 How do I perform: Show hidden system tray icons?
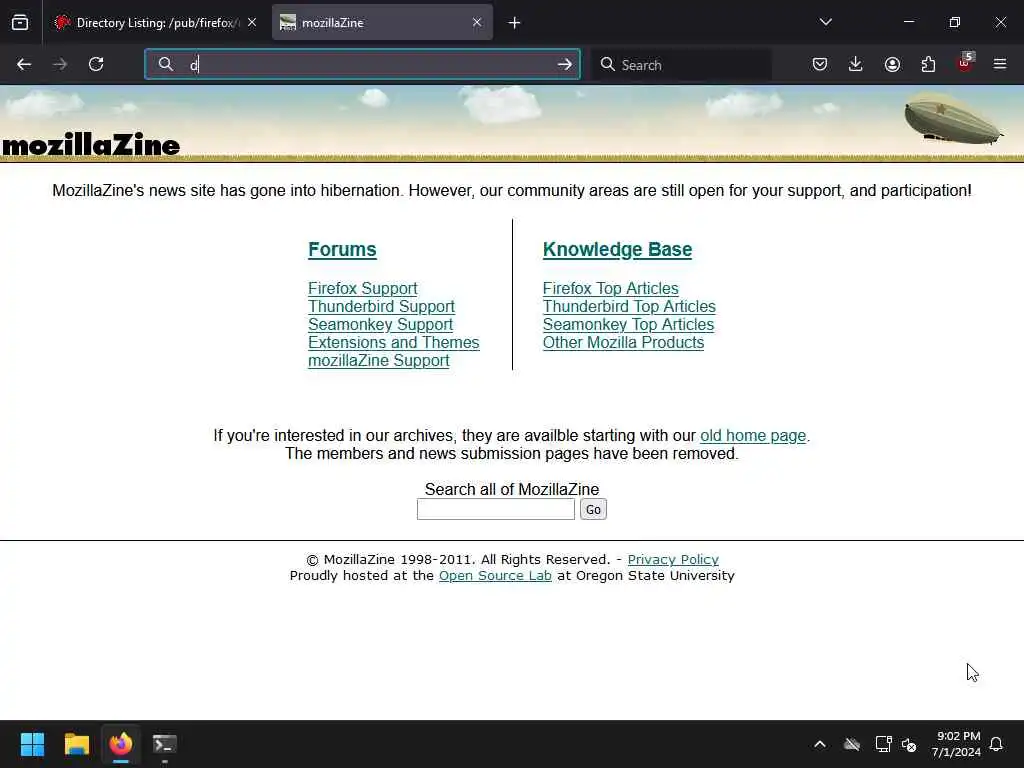tap(820, 744)
